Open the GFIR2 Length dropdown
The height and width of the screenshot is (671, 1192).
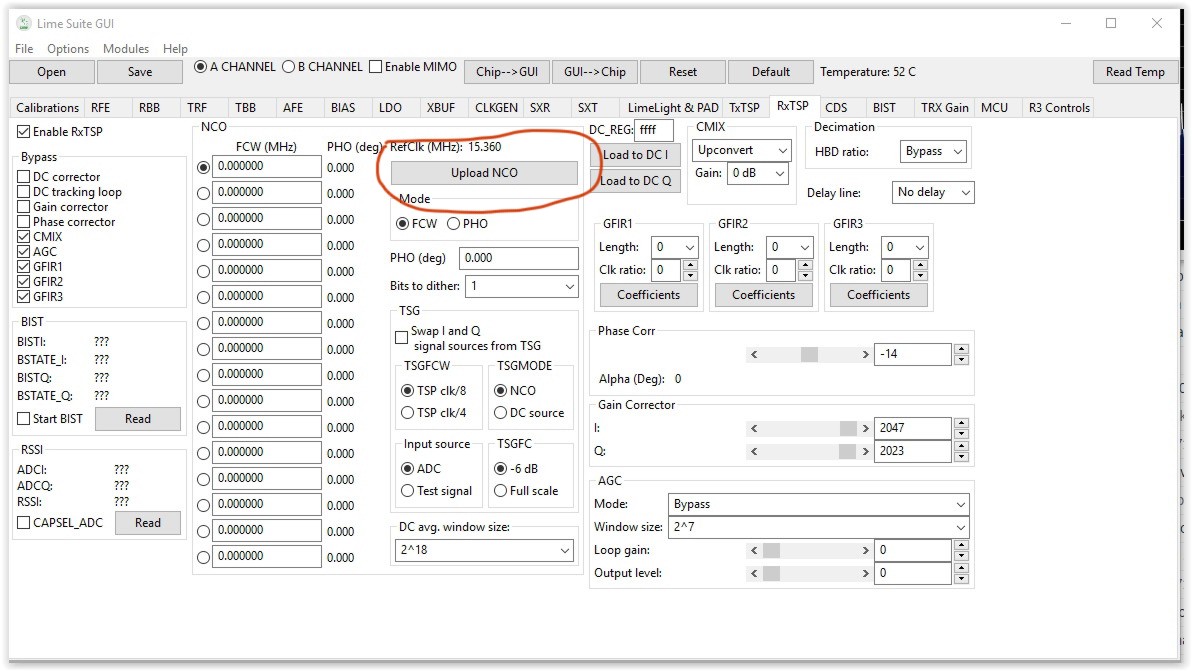789,247
